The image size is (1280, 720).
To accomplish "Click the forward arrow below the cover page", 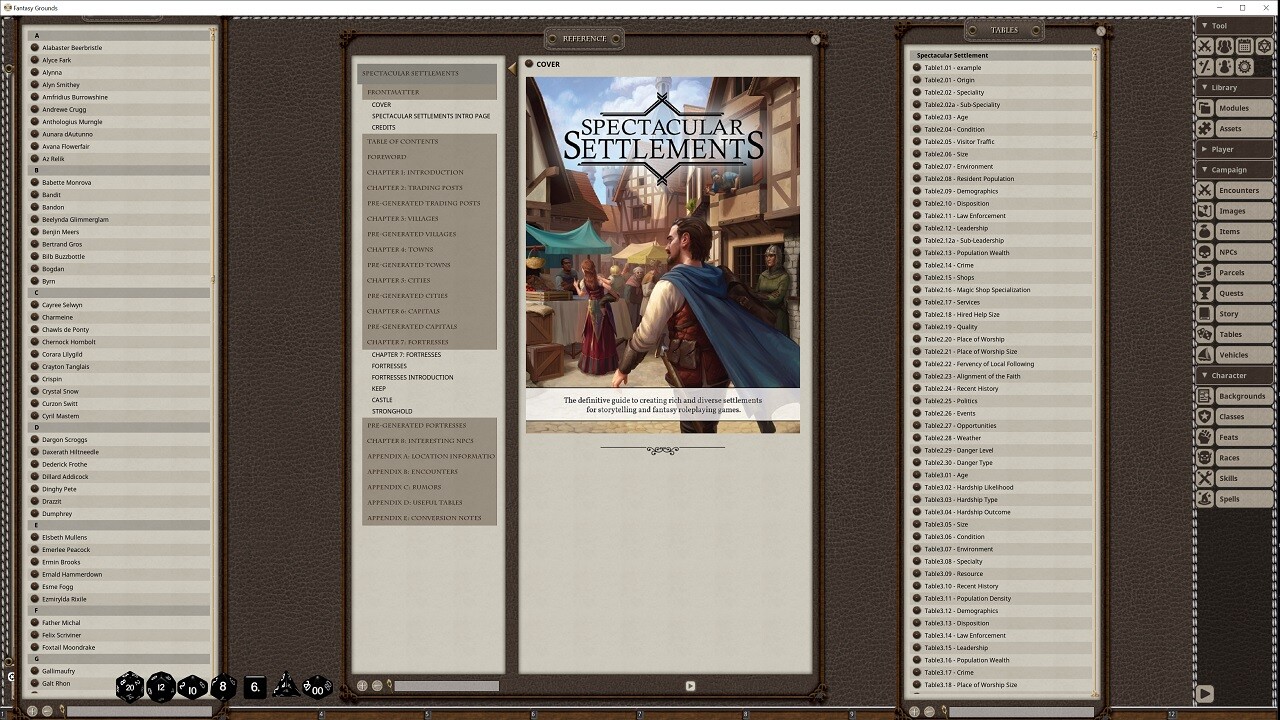I will click(x=689, y=685).
